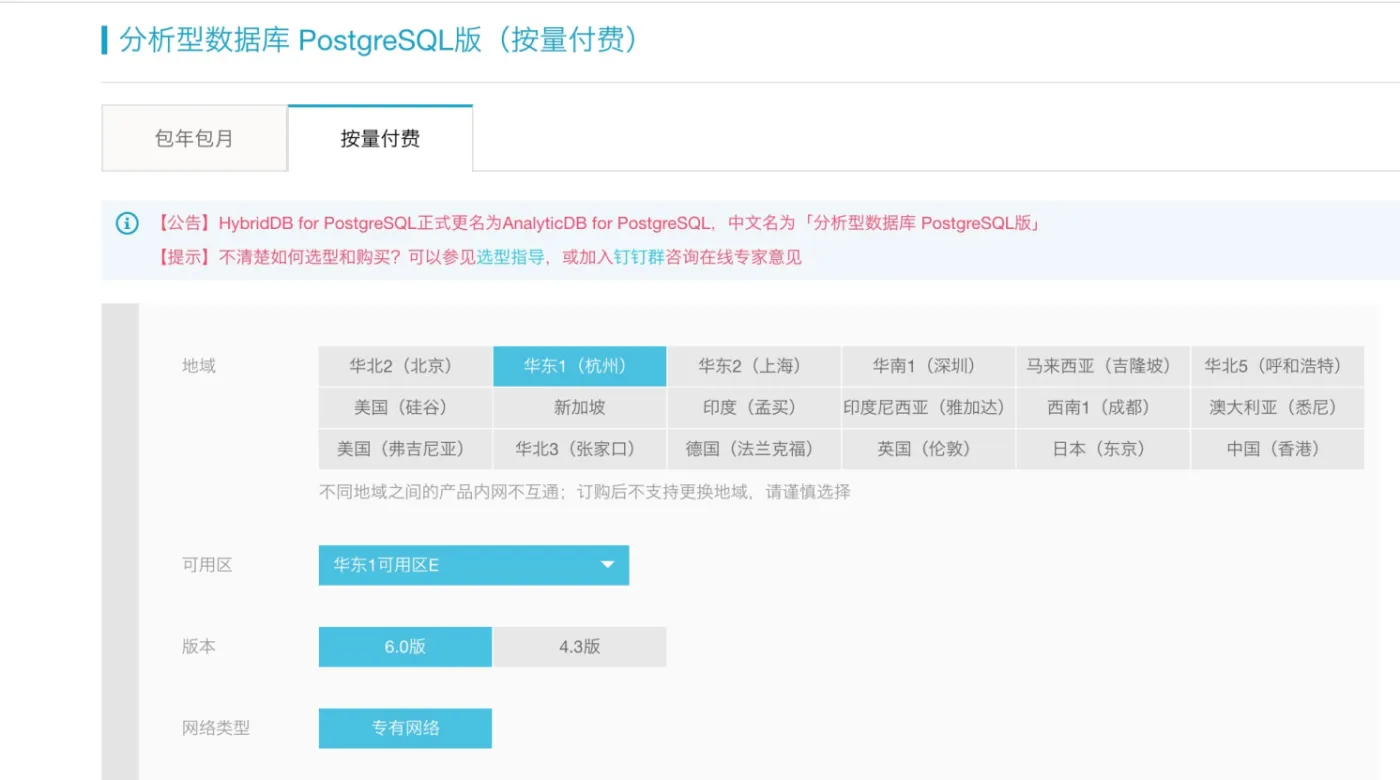Image resolution: width=1400 pixels, height=780 pixels.
Task: Choose region 华北5（呼和浩特）
Action: coord(1277,366)
